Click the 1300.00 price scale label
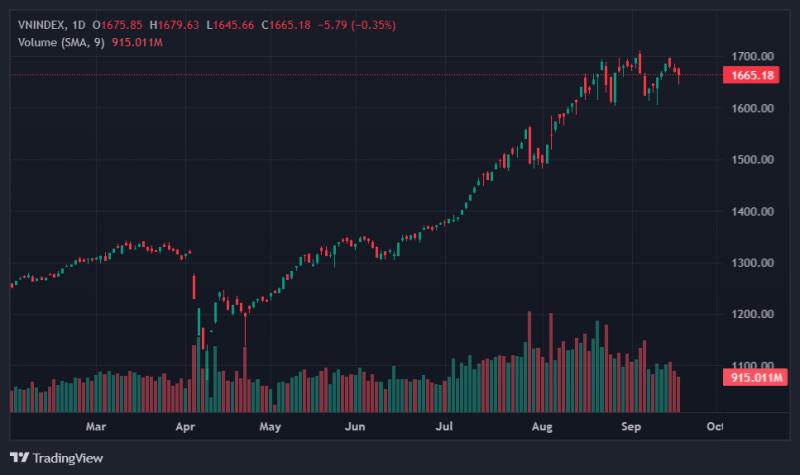Image resolution: width=800 pixels, height=475 pixels. click(753, 263)
